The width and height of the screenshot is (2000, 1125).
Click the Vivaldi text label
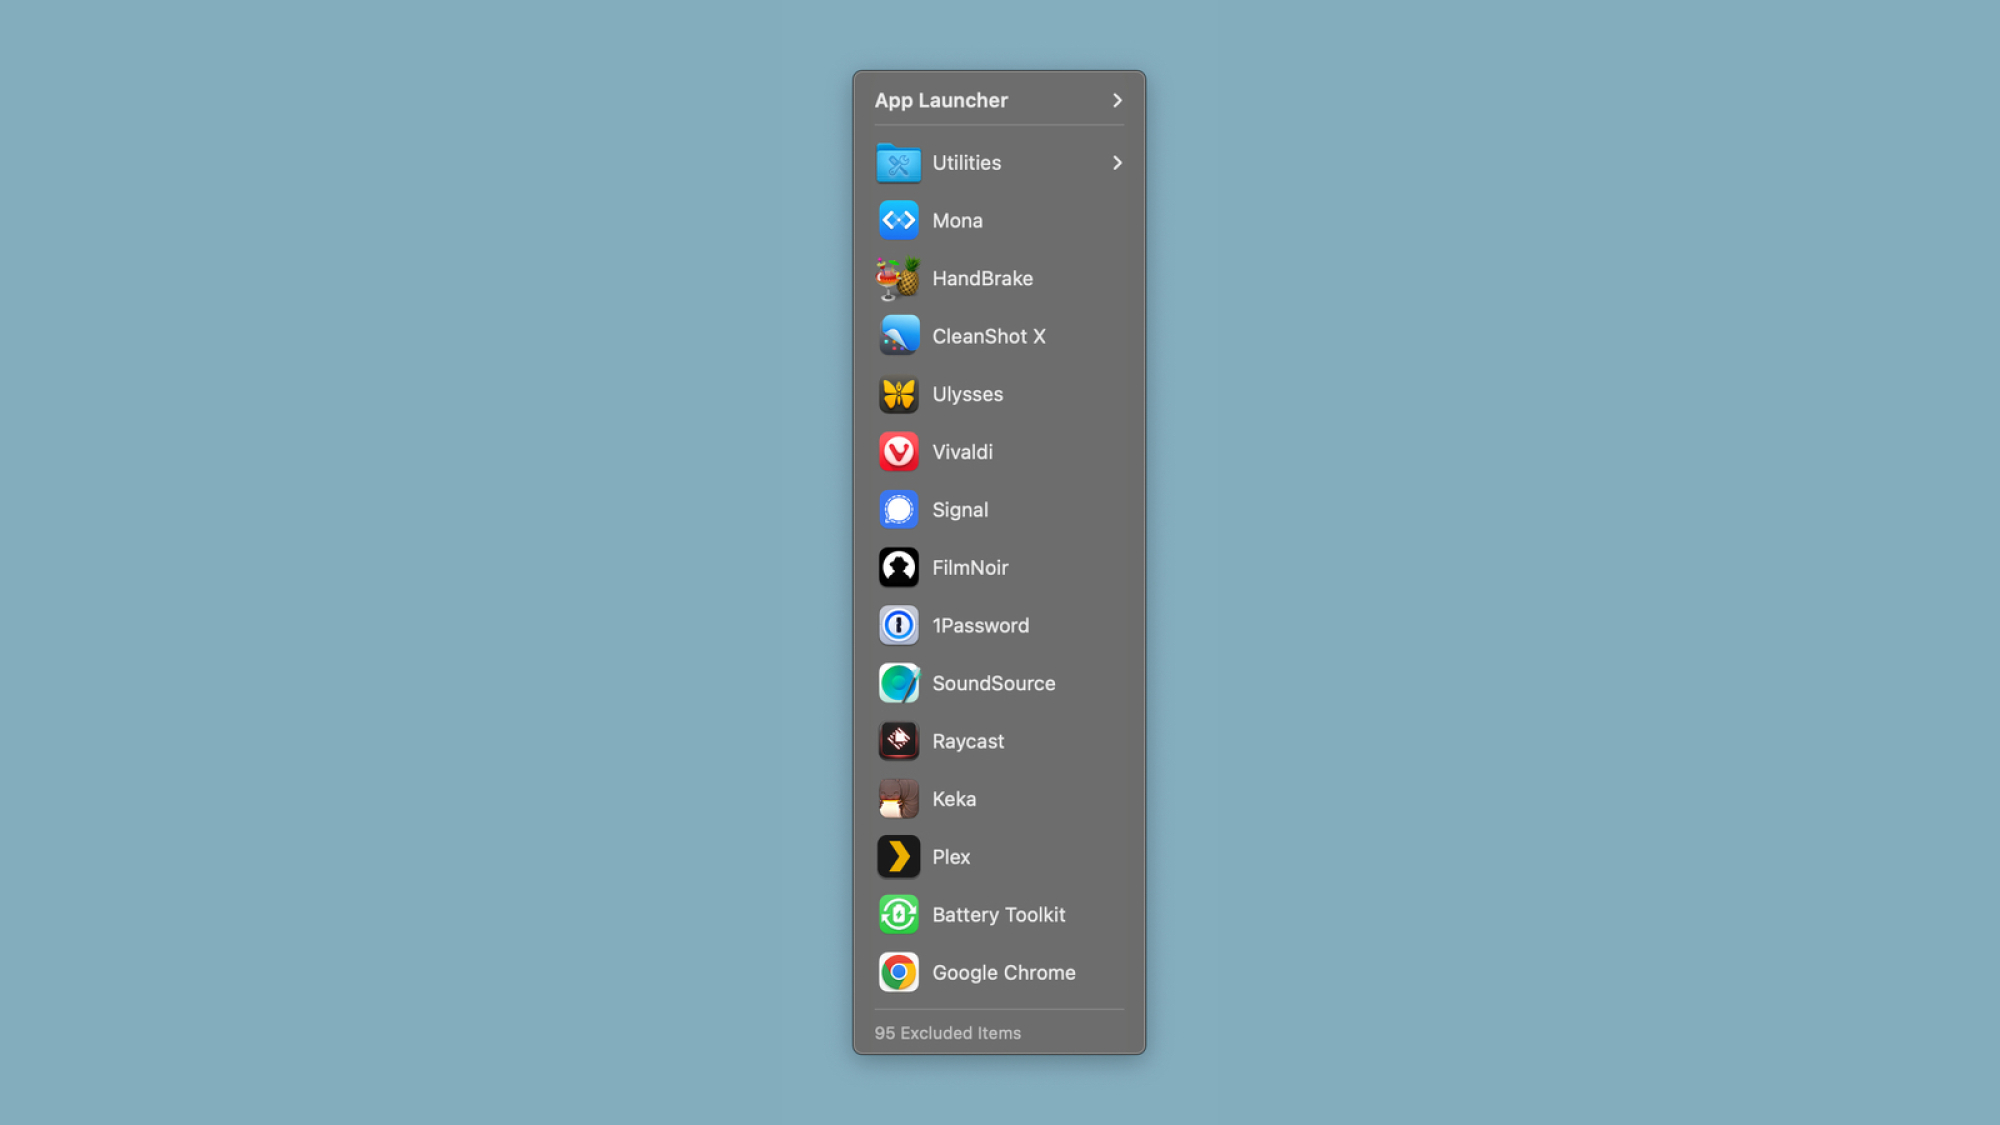tap(962, 452)
